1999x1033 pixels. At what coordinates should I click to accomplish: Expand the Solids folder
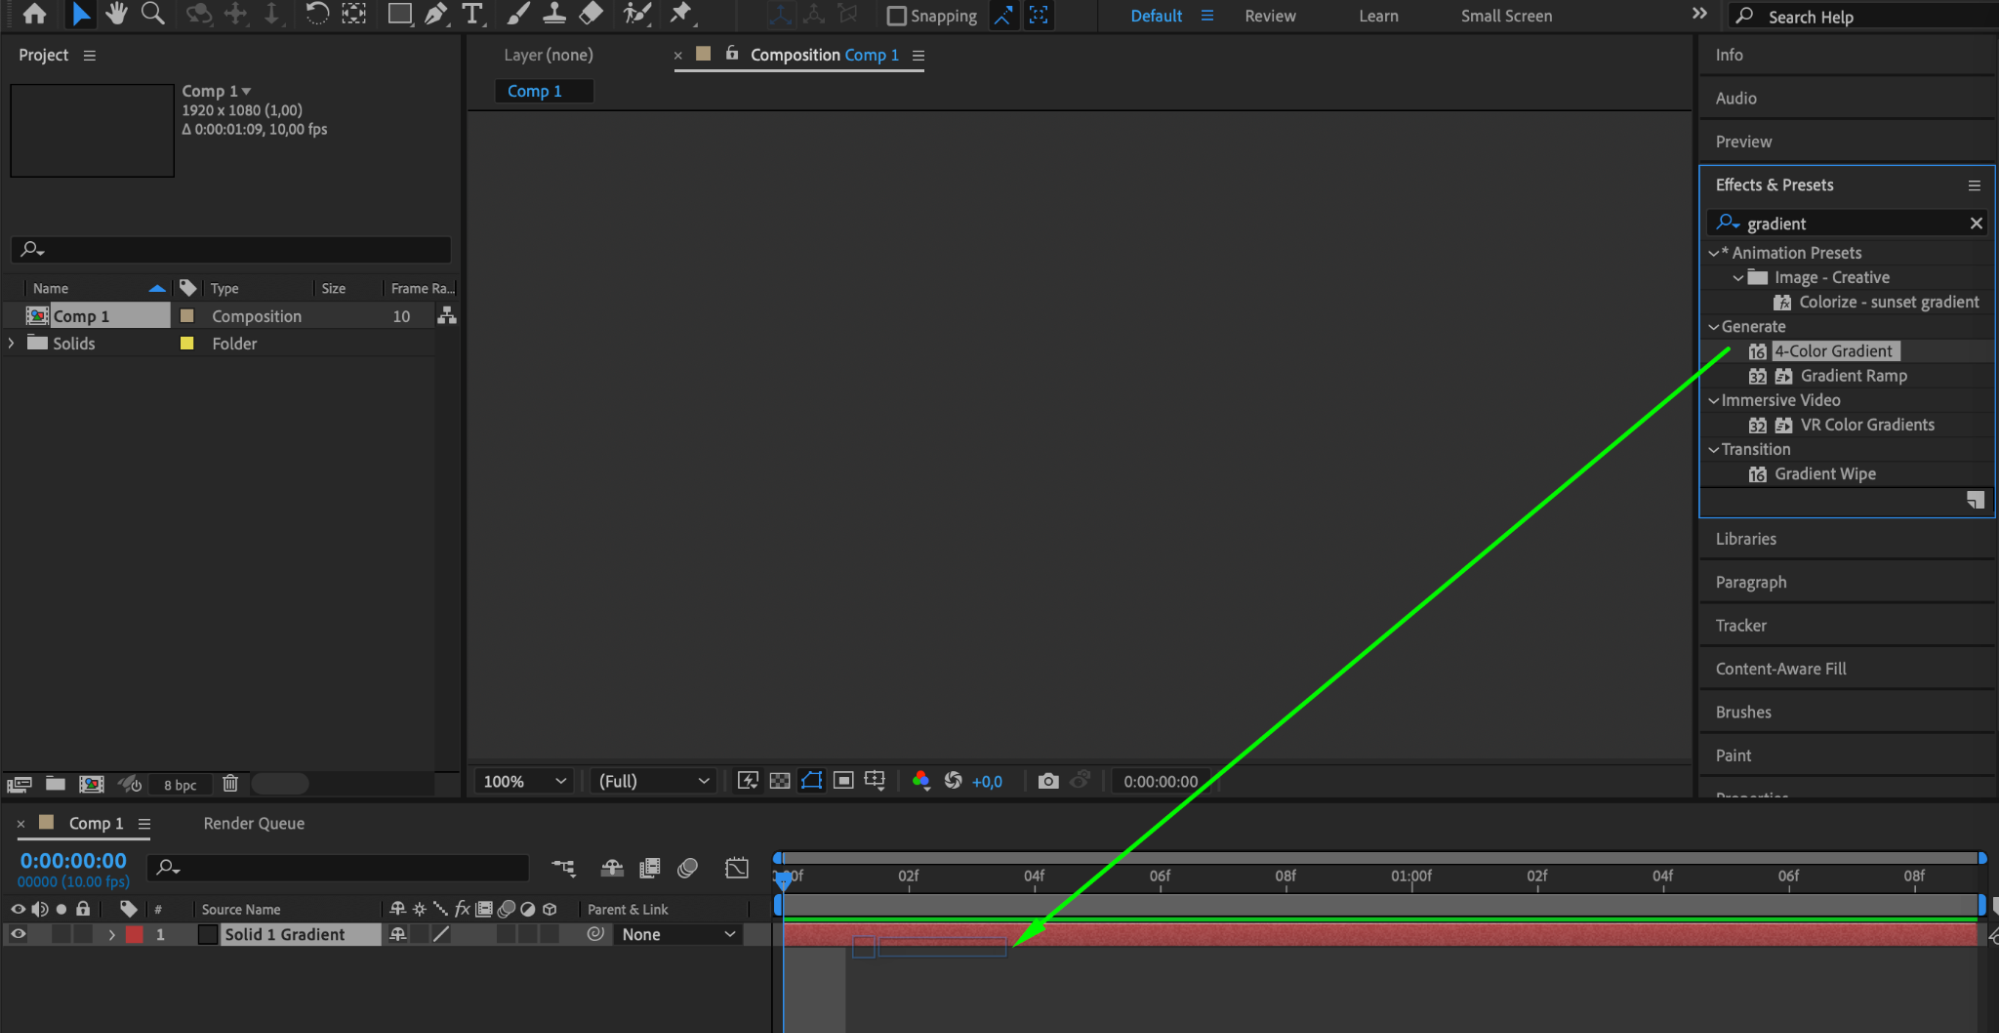tap(12, 343)
